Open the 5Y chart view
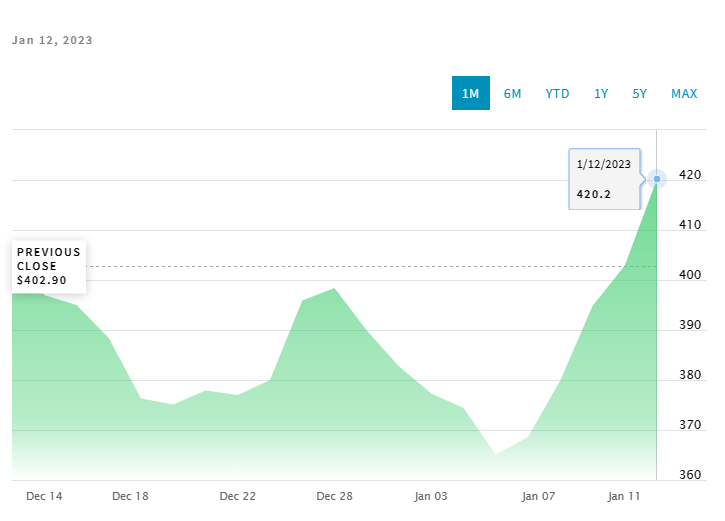The image size is (725, 521). click(640, 93)
